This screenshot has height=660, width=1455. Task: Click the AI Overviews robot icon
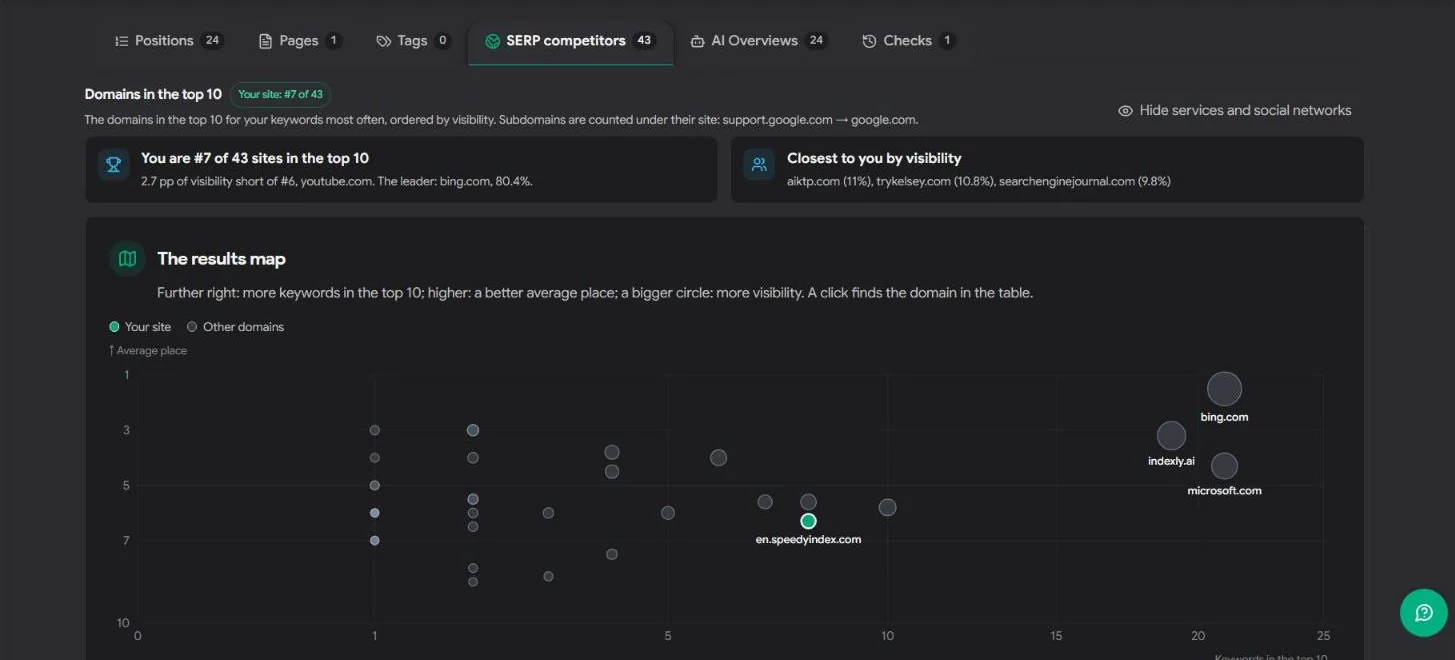[698, 41]
